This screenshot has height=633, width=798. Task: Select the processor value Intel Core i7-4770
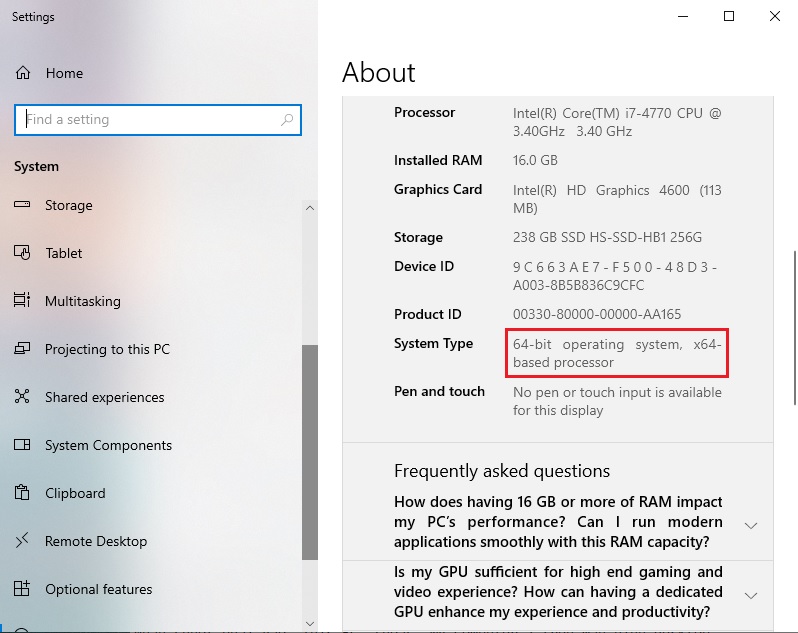pyautogui.click(x=617, y=122)
